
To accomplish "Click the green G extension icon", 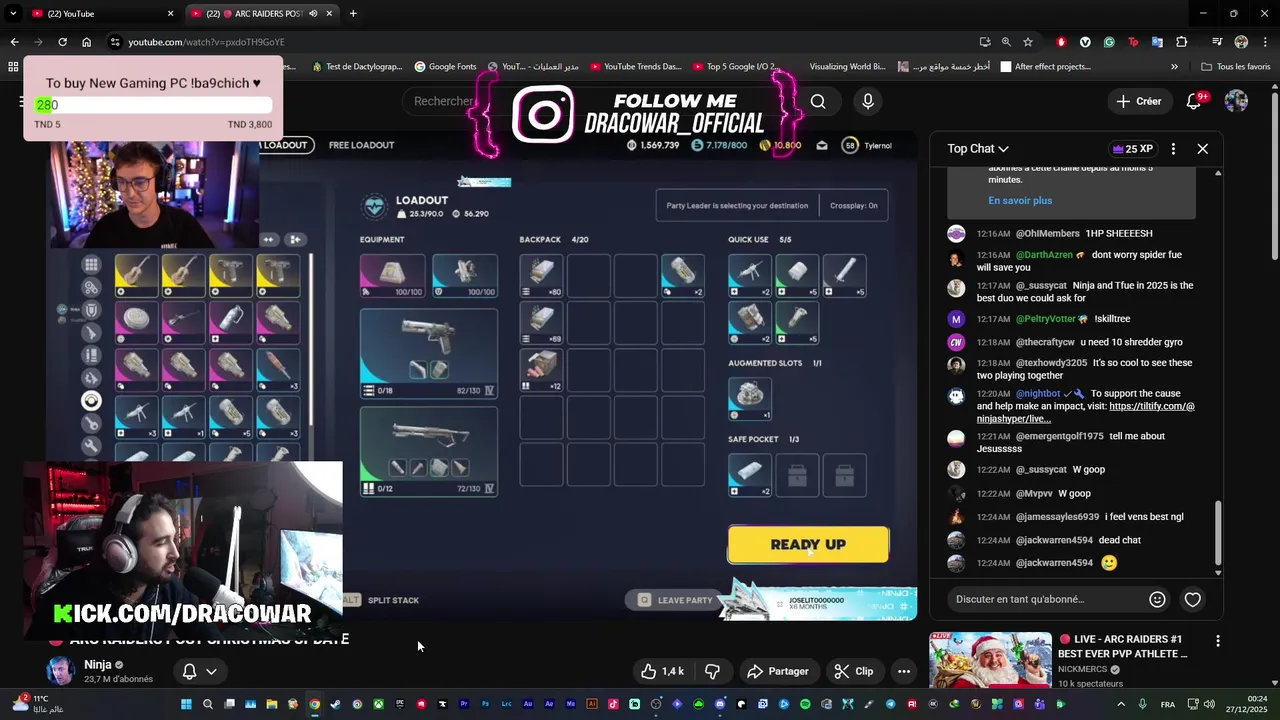I will point(1109,42).
